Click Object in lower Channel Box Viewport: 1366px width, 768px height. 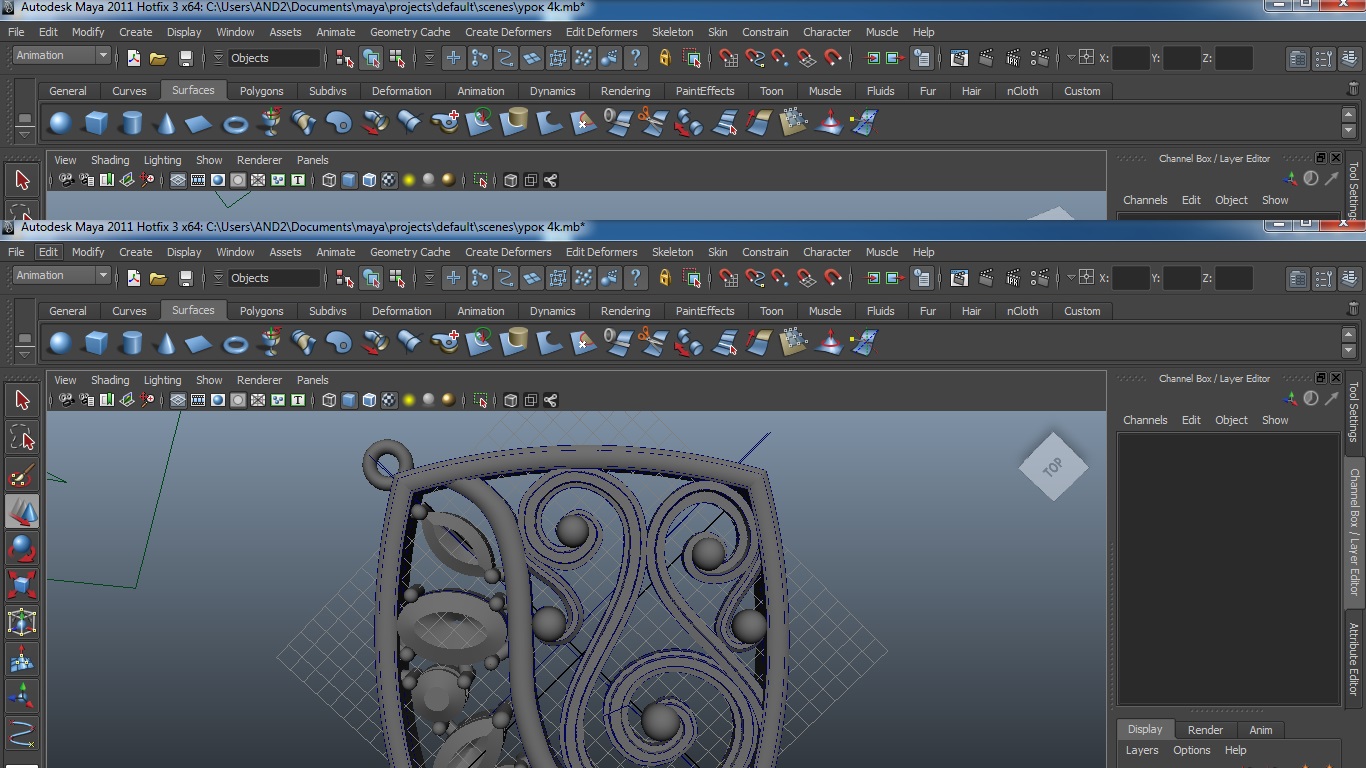tap(1231, 420)
